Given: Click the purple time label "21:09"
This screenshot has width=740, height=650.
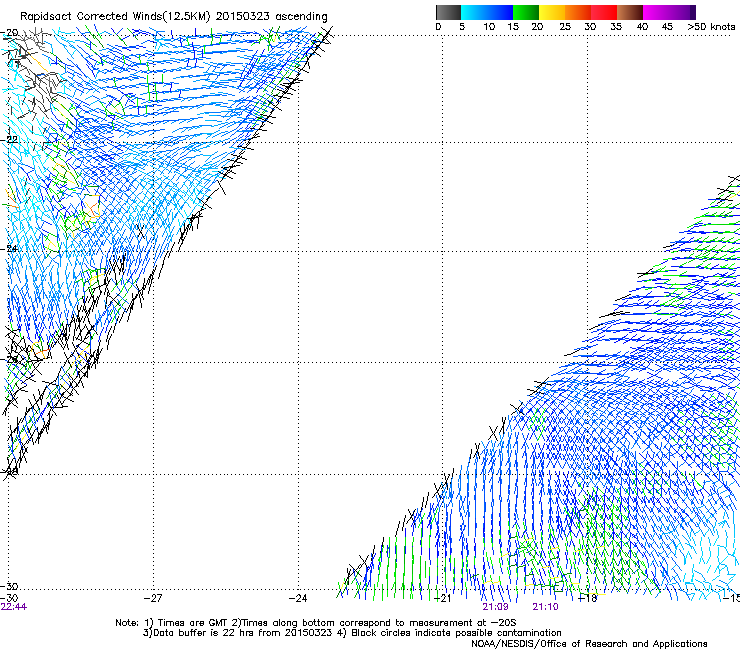Looking at the screenshot, I should (x=495, y=607).
